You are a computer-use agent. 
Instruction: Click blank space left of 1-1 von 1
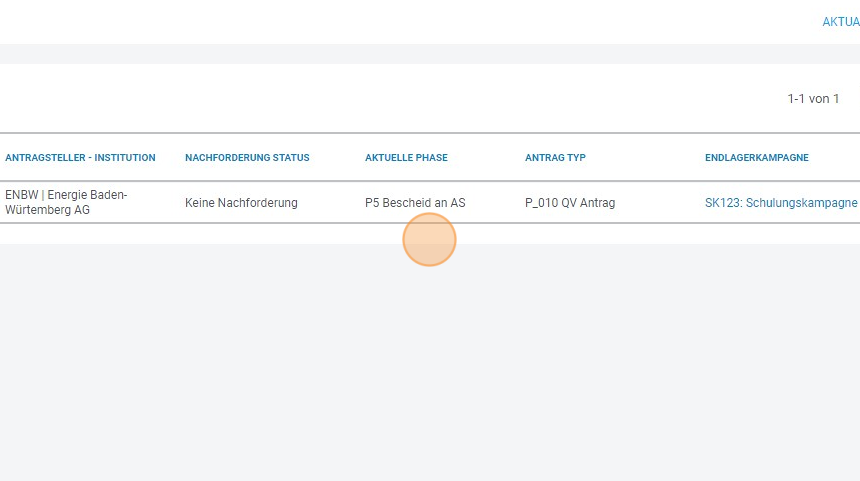[400, 99]
